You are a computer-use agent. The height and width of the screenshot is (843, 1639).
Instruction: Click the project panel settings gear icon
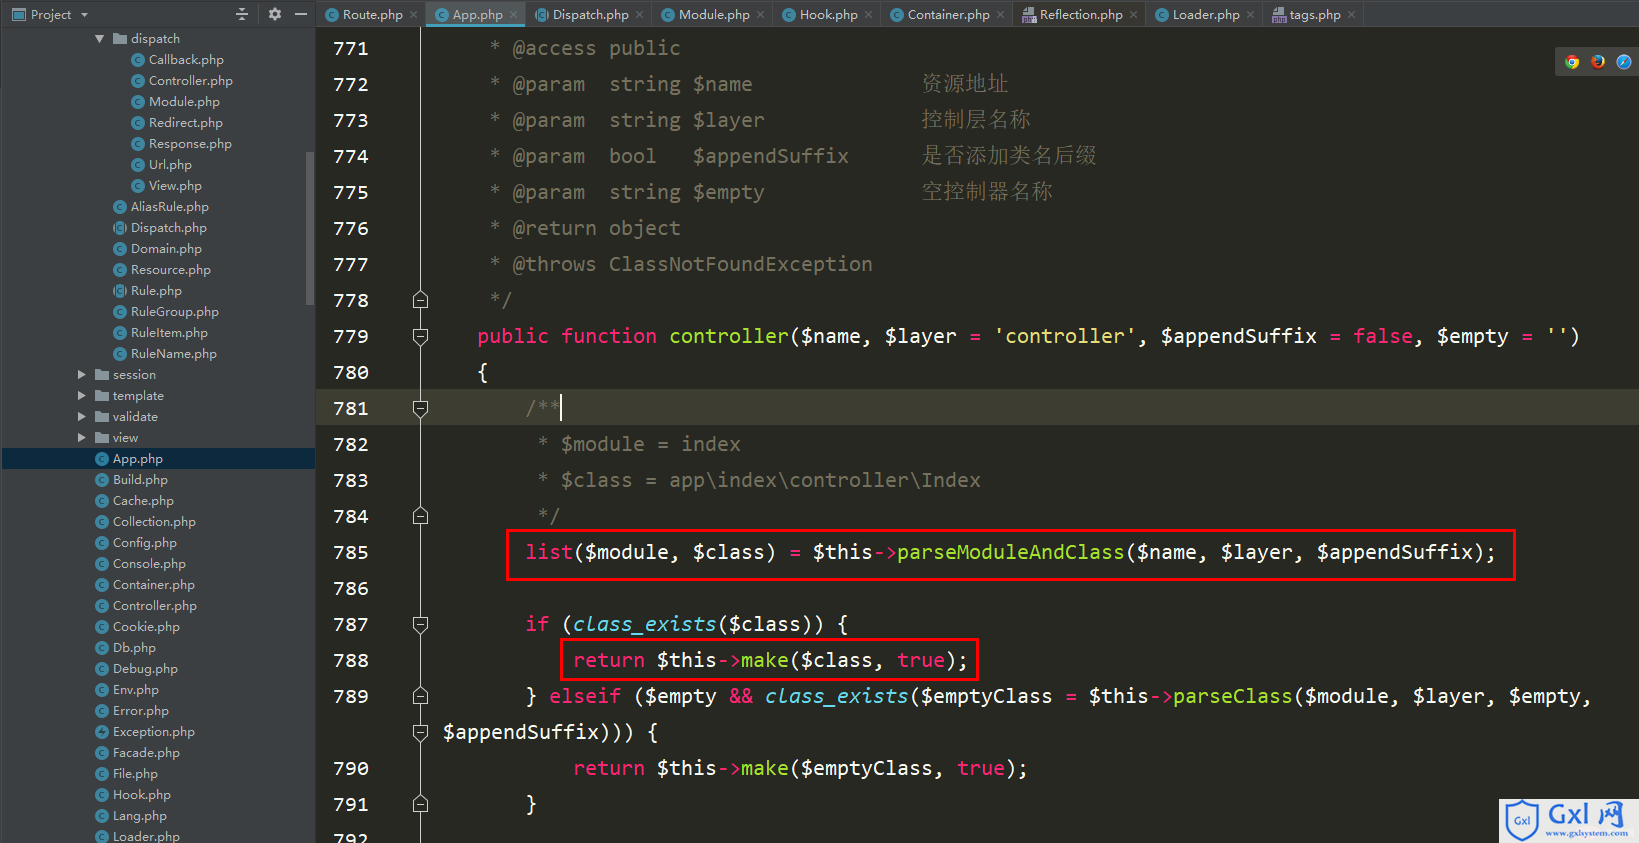point(275,14)
